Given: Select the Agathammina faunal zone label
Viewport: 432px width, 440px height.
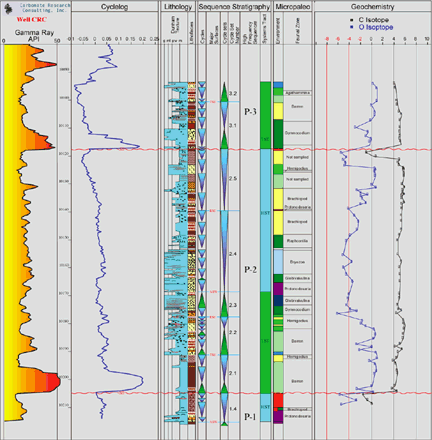Looking at the screenshot, I should coord(297,93).
